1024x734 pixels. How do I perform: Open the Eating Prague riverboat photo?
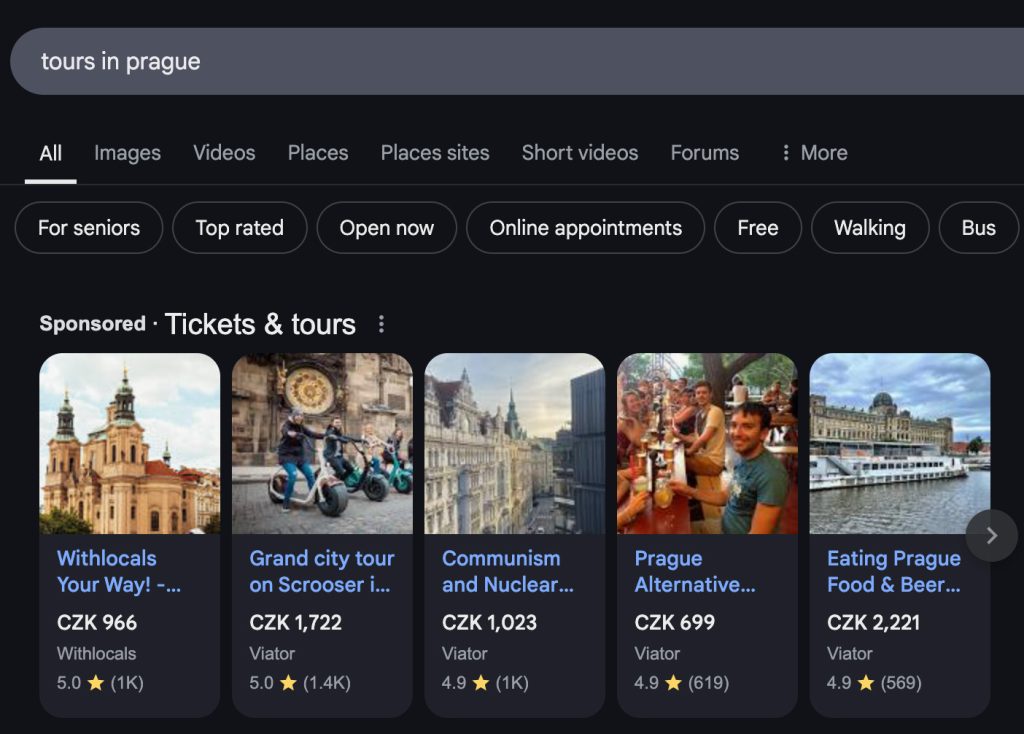point(900,444)
